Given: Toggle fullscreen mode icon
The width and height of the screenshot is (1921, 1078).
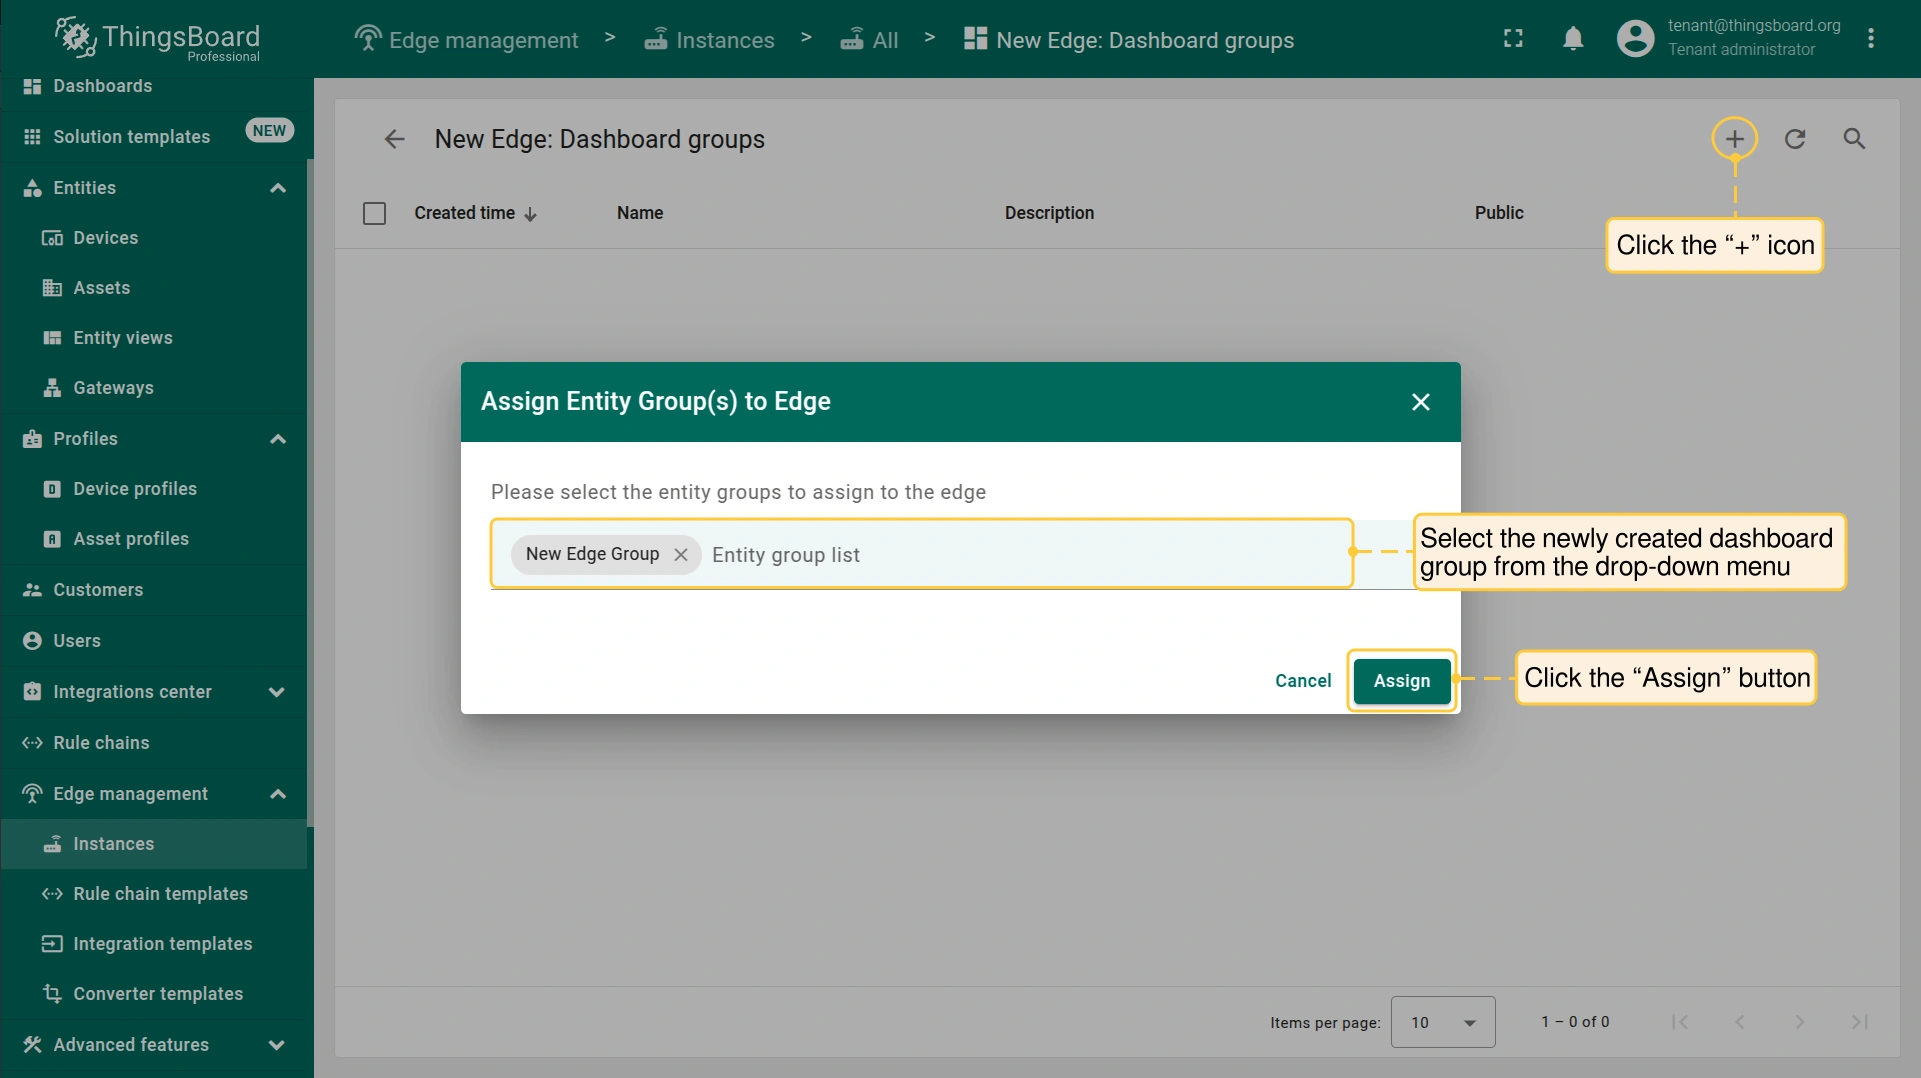Looking at the screenshot, I should coord(1513,39).
